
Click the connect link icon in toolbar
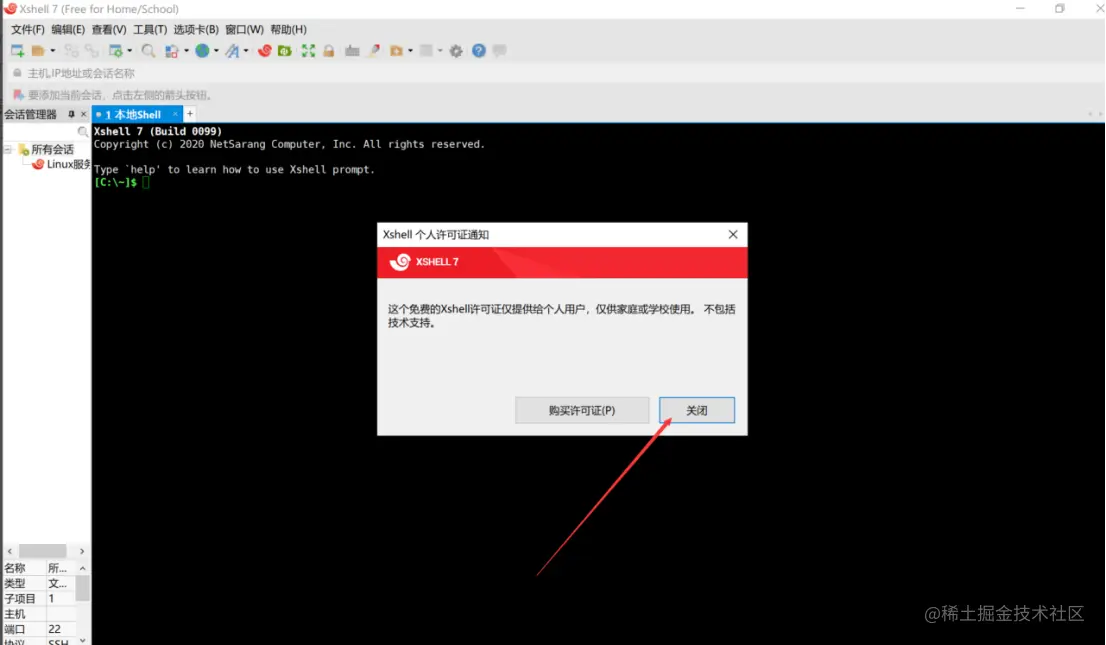coord(71,51)
